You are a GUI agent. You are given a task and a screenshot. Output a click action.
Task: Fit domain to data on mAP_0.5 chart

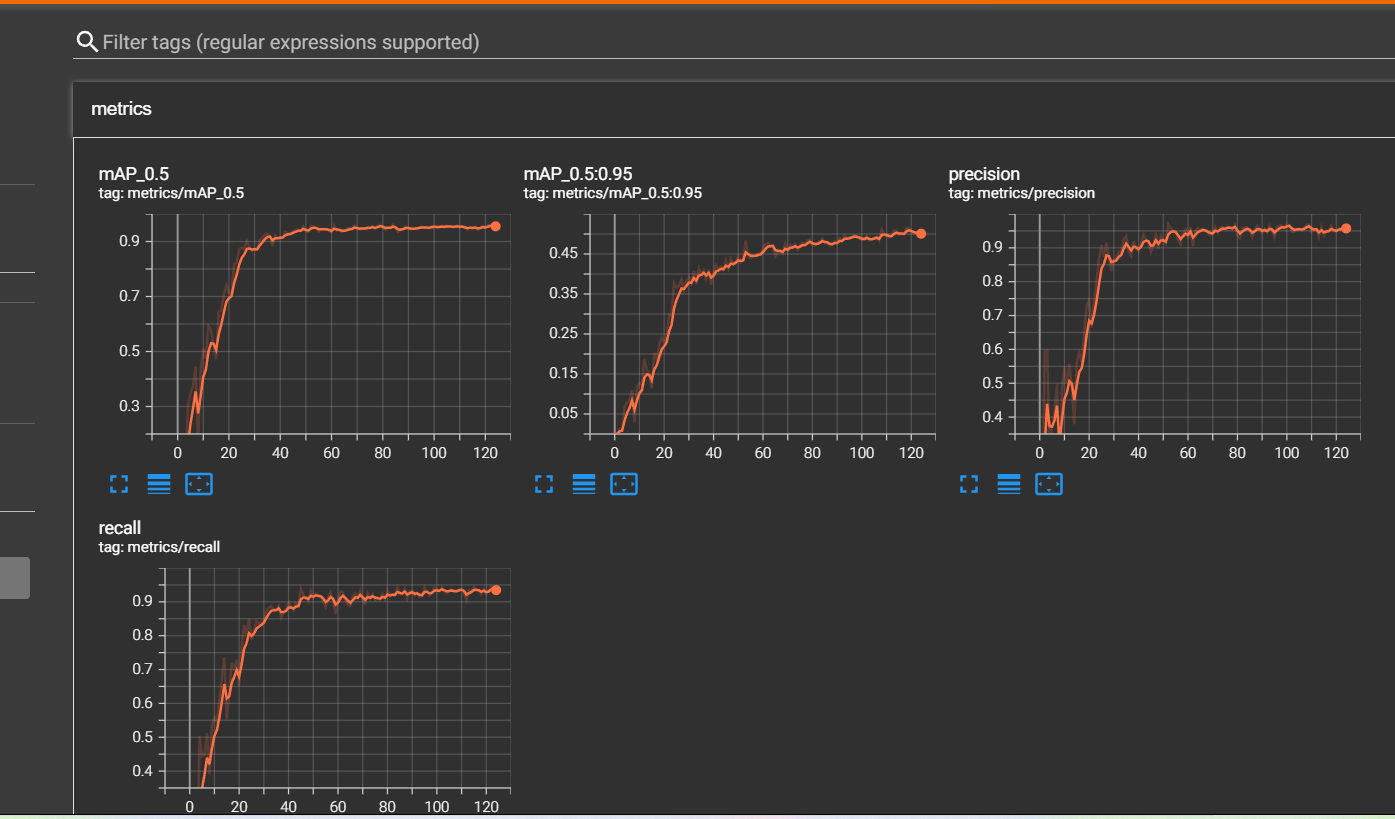click(x=200, y=485)
